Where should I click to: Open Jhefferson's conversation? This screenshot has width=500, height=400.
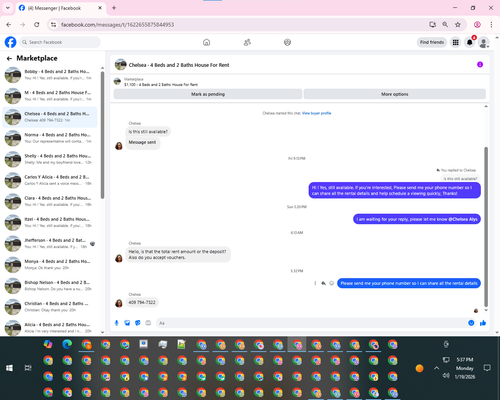(x=50, y=244)
